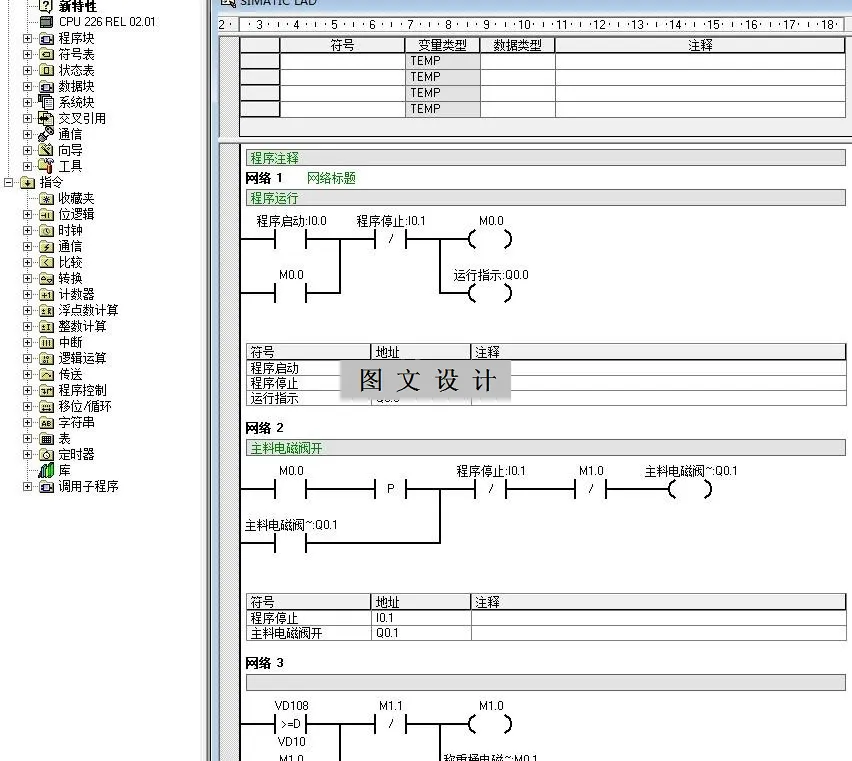Screen dimensions: 852x761
Task: Click the 运行指示:Q0.0 output coil
Action: pos(490,293)
